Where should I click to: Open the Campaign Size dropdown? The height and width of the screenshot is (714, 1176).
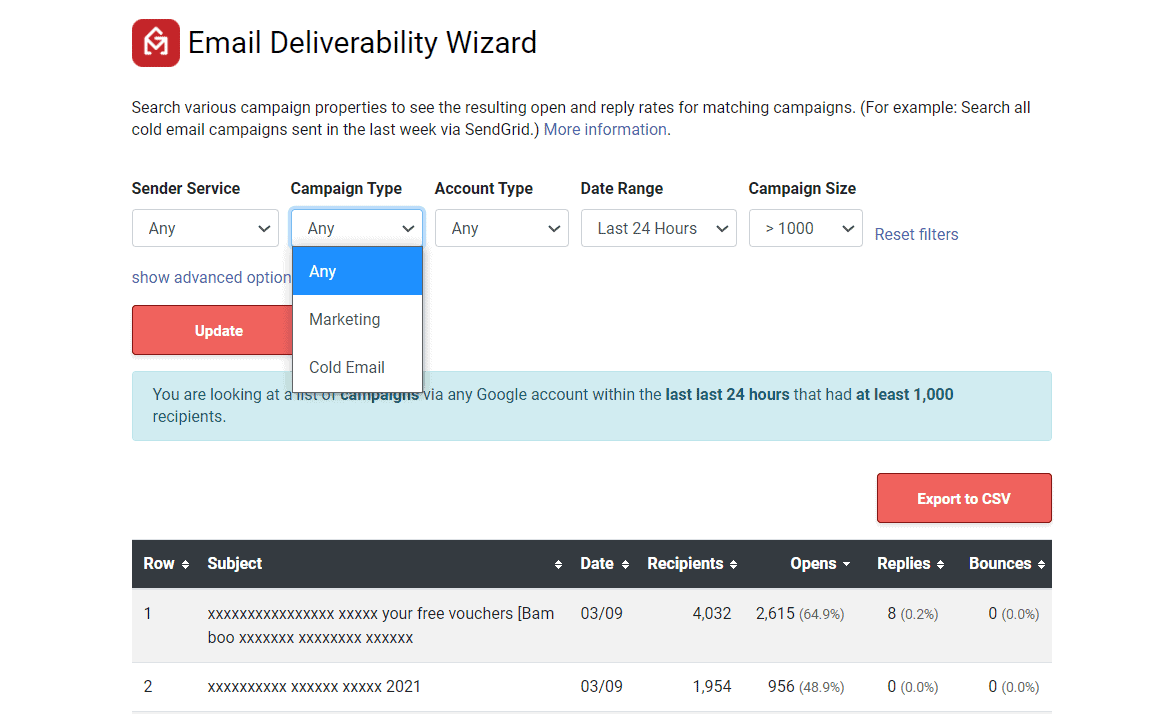click(805, 228)
